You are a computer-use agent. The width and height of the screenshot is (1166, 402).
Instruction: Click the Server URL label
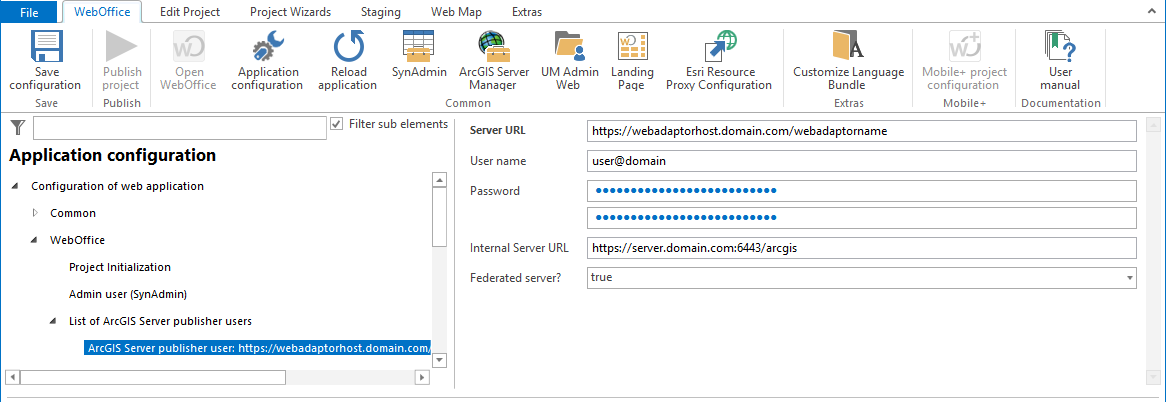coord(498,131)
